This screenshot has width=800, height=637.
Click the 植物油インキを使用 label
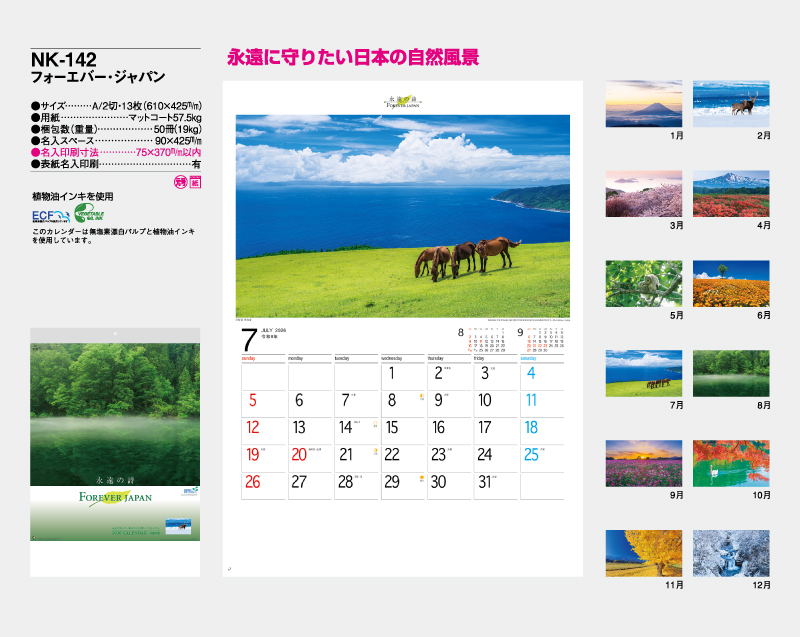(x=73, y=196)
